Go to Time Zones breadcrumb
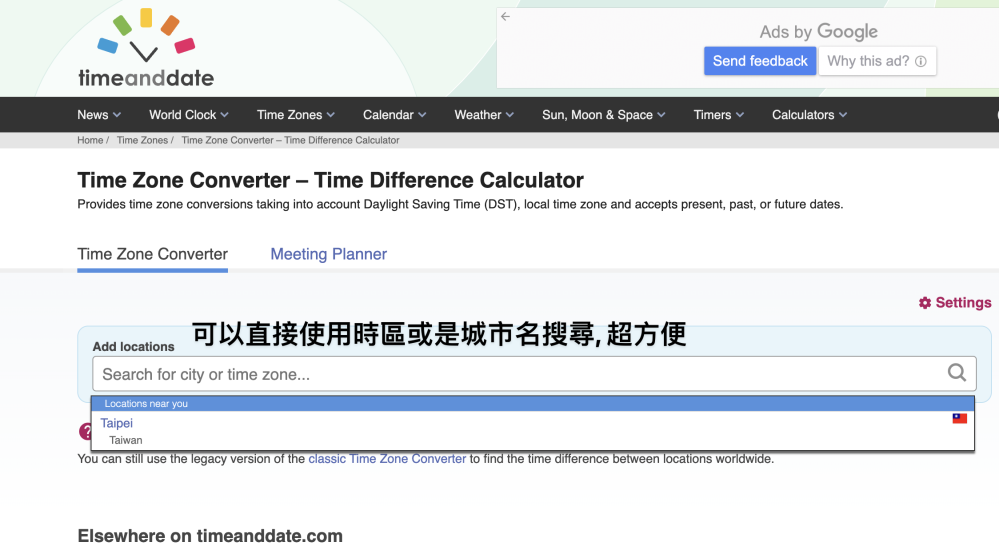Screen dimensions: 999x550 click(142, 140)
